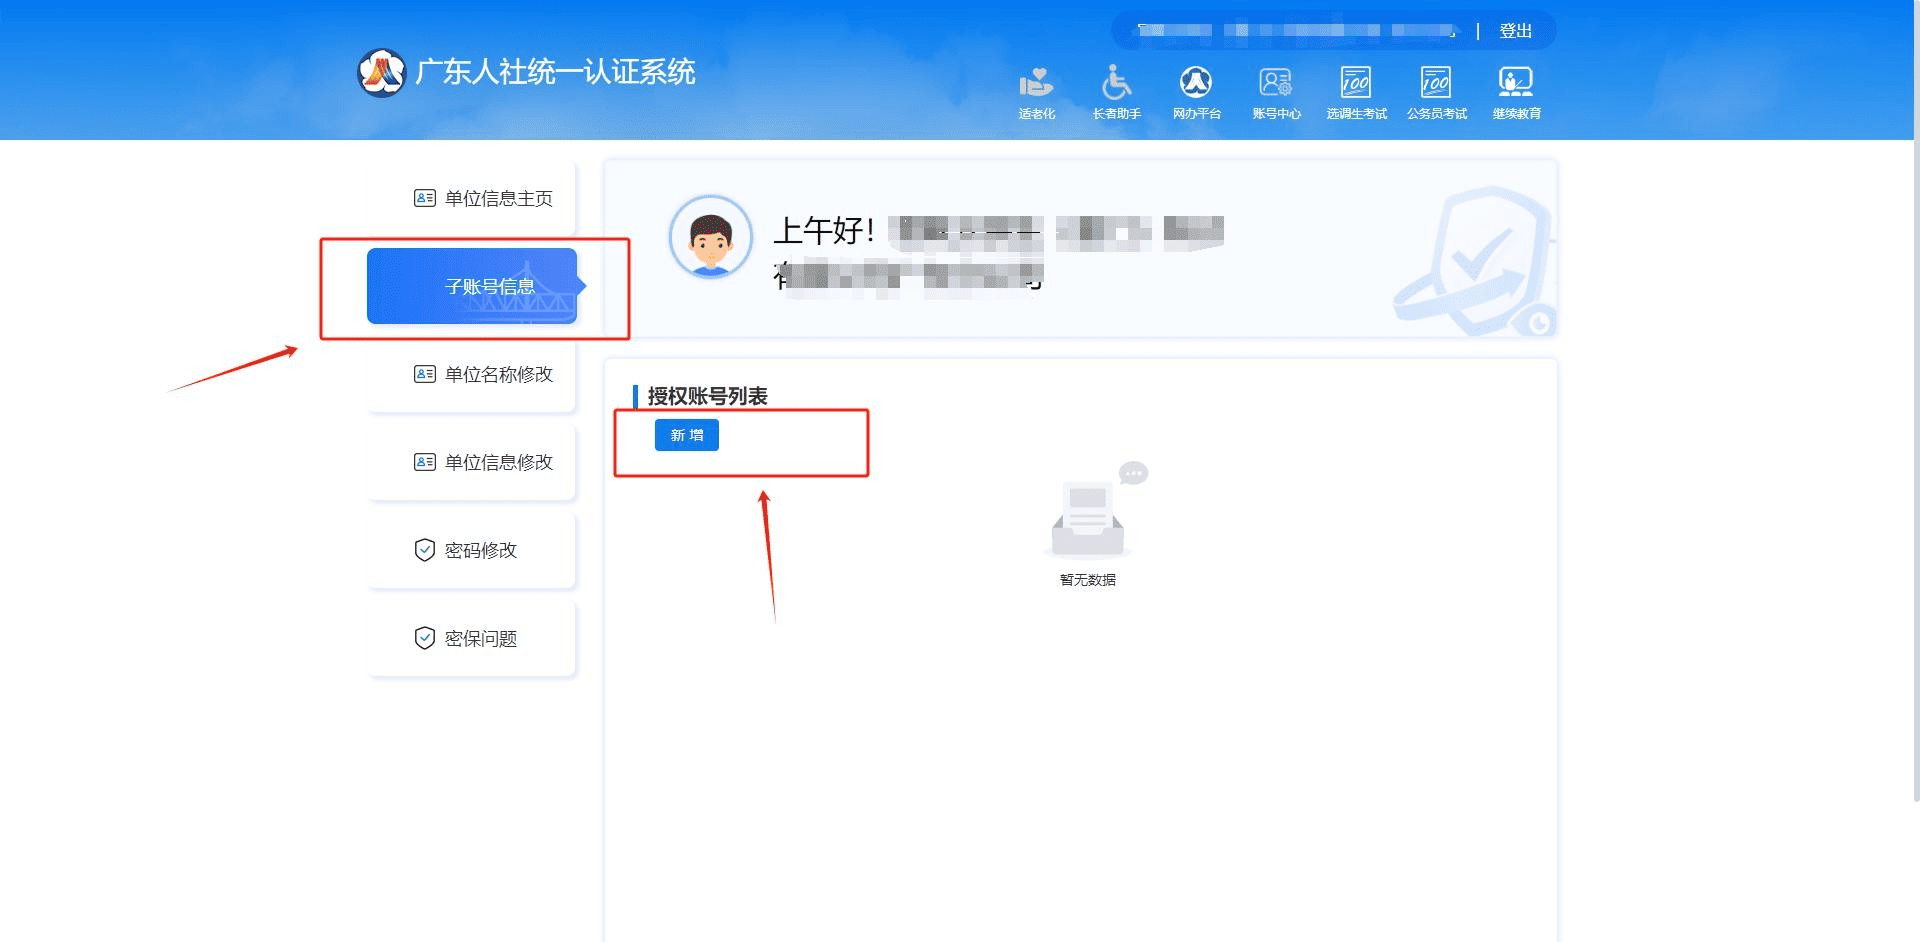Open the 公务员考试 icon
Image resolution: width=1920 pixels, height=942 pixels.
click(1436, 83)
